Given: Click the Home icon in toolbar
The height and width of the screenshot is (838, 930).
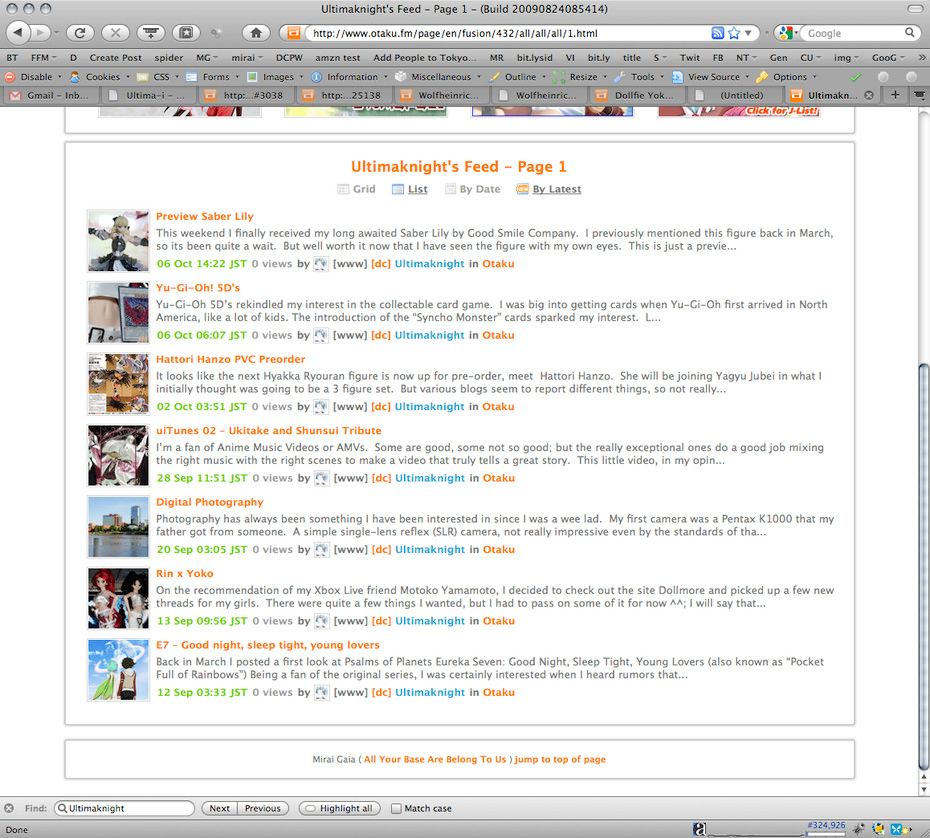Looking at the screenshot, I should click(x=256, y=33).
